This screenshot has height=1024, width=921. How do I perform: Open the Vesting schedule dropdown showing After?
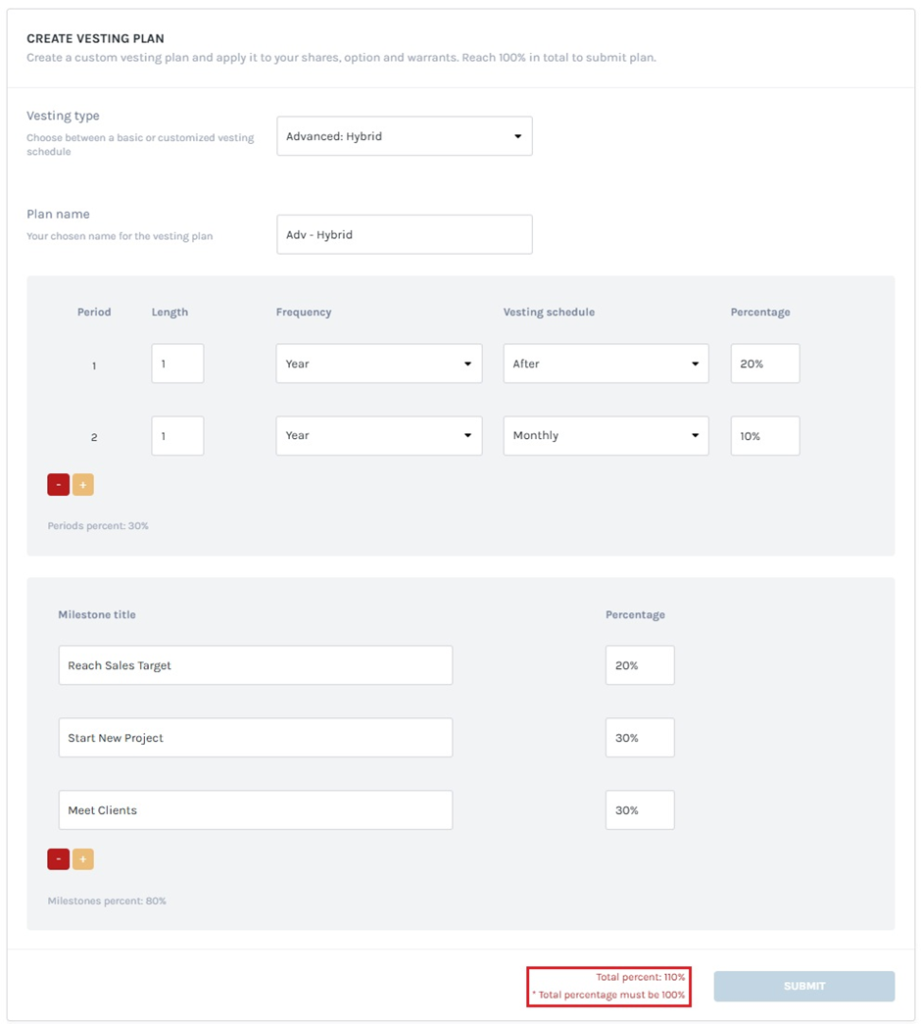click(x=605, y=363)
